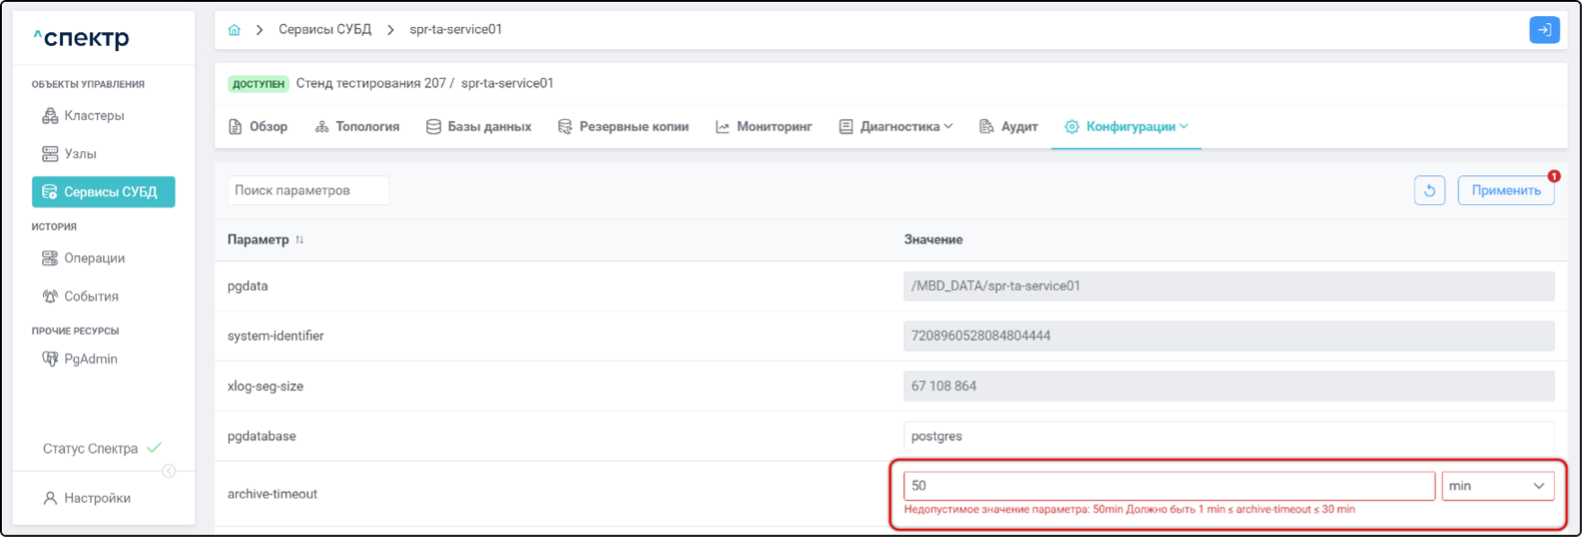Collapse the sidebar with the arrow icon
This screenshot has width=1585, height=540.
pos(169,471)
